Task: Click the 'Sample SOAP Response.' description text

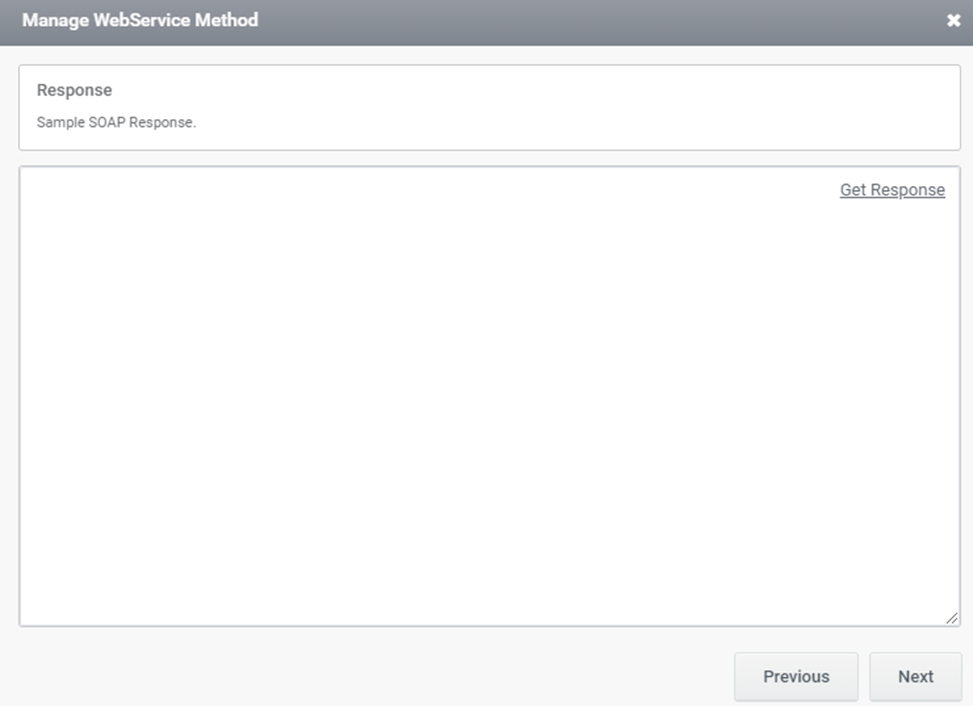Action: coord(116,122)
